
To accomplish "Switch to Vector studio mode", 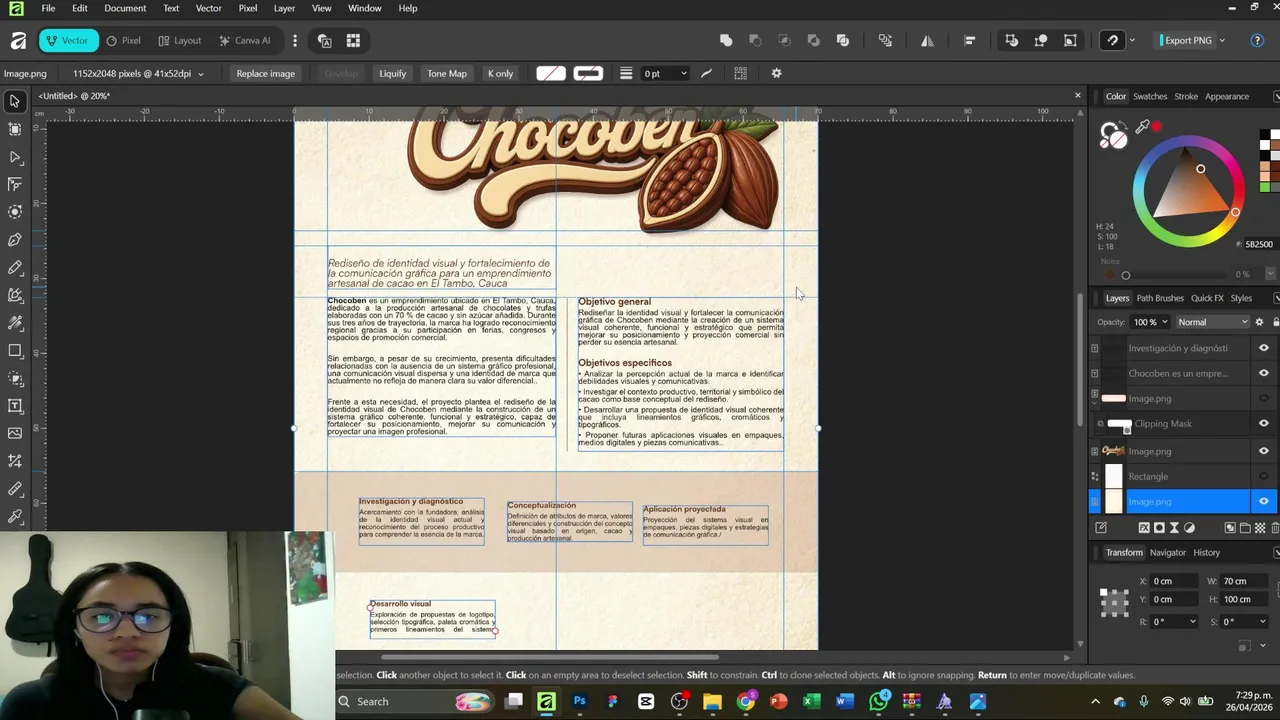I will coord(68,41).
